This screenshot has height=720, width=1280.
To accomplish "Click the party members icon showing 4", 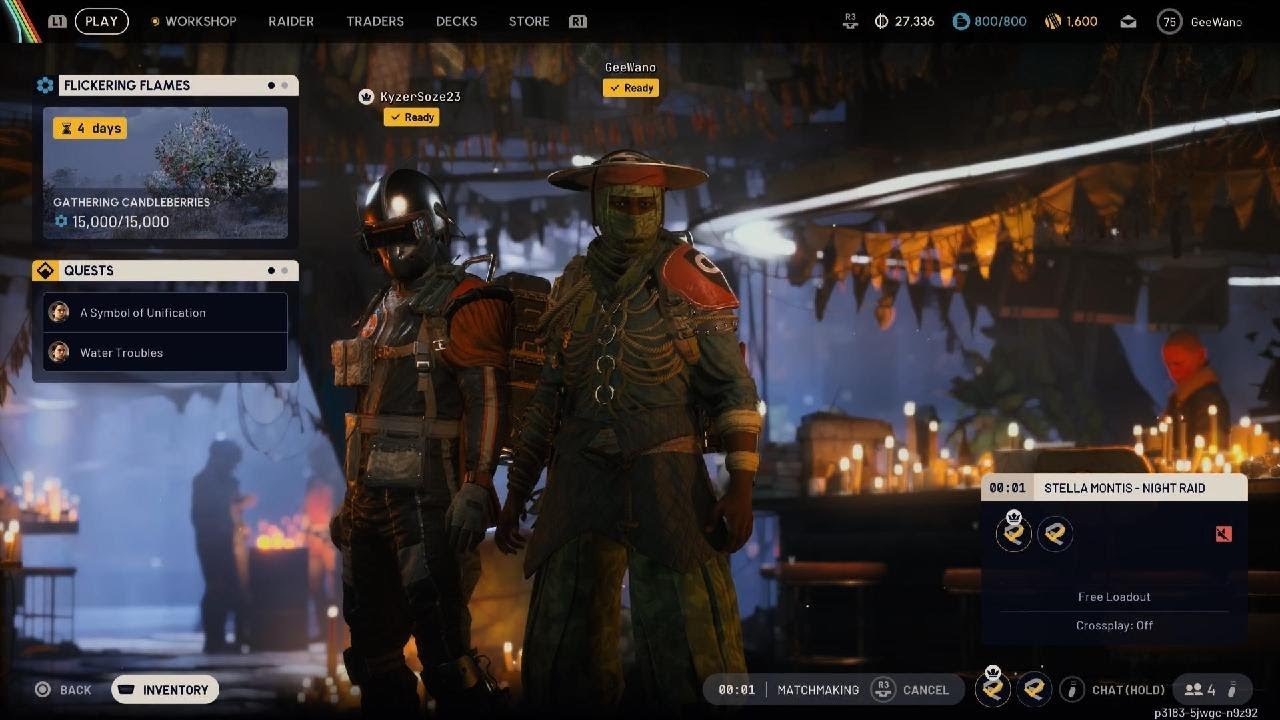I will pyautogui.click(x=1192, y=690).
